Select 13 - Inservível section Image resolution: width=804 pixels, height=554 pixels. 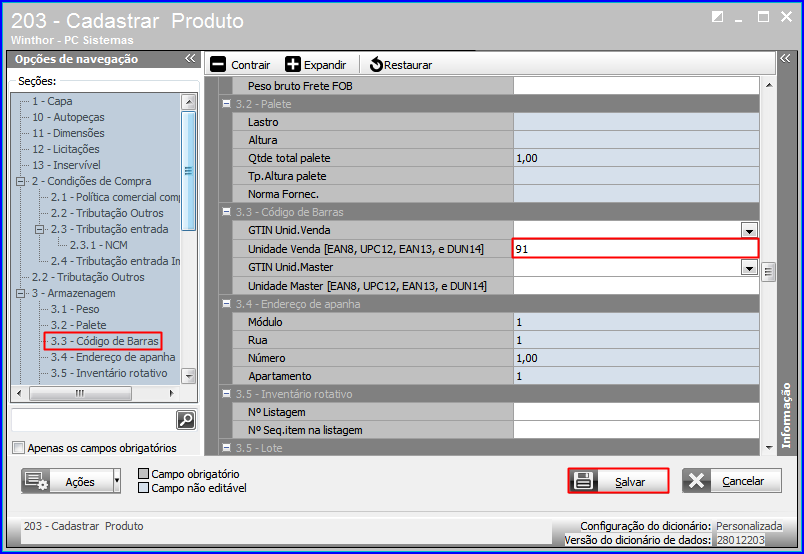[x=66, y=165]
